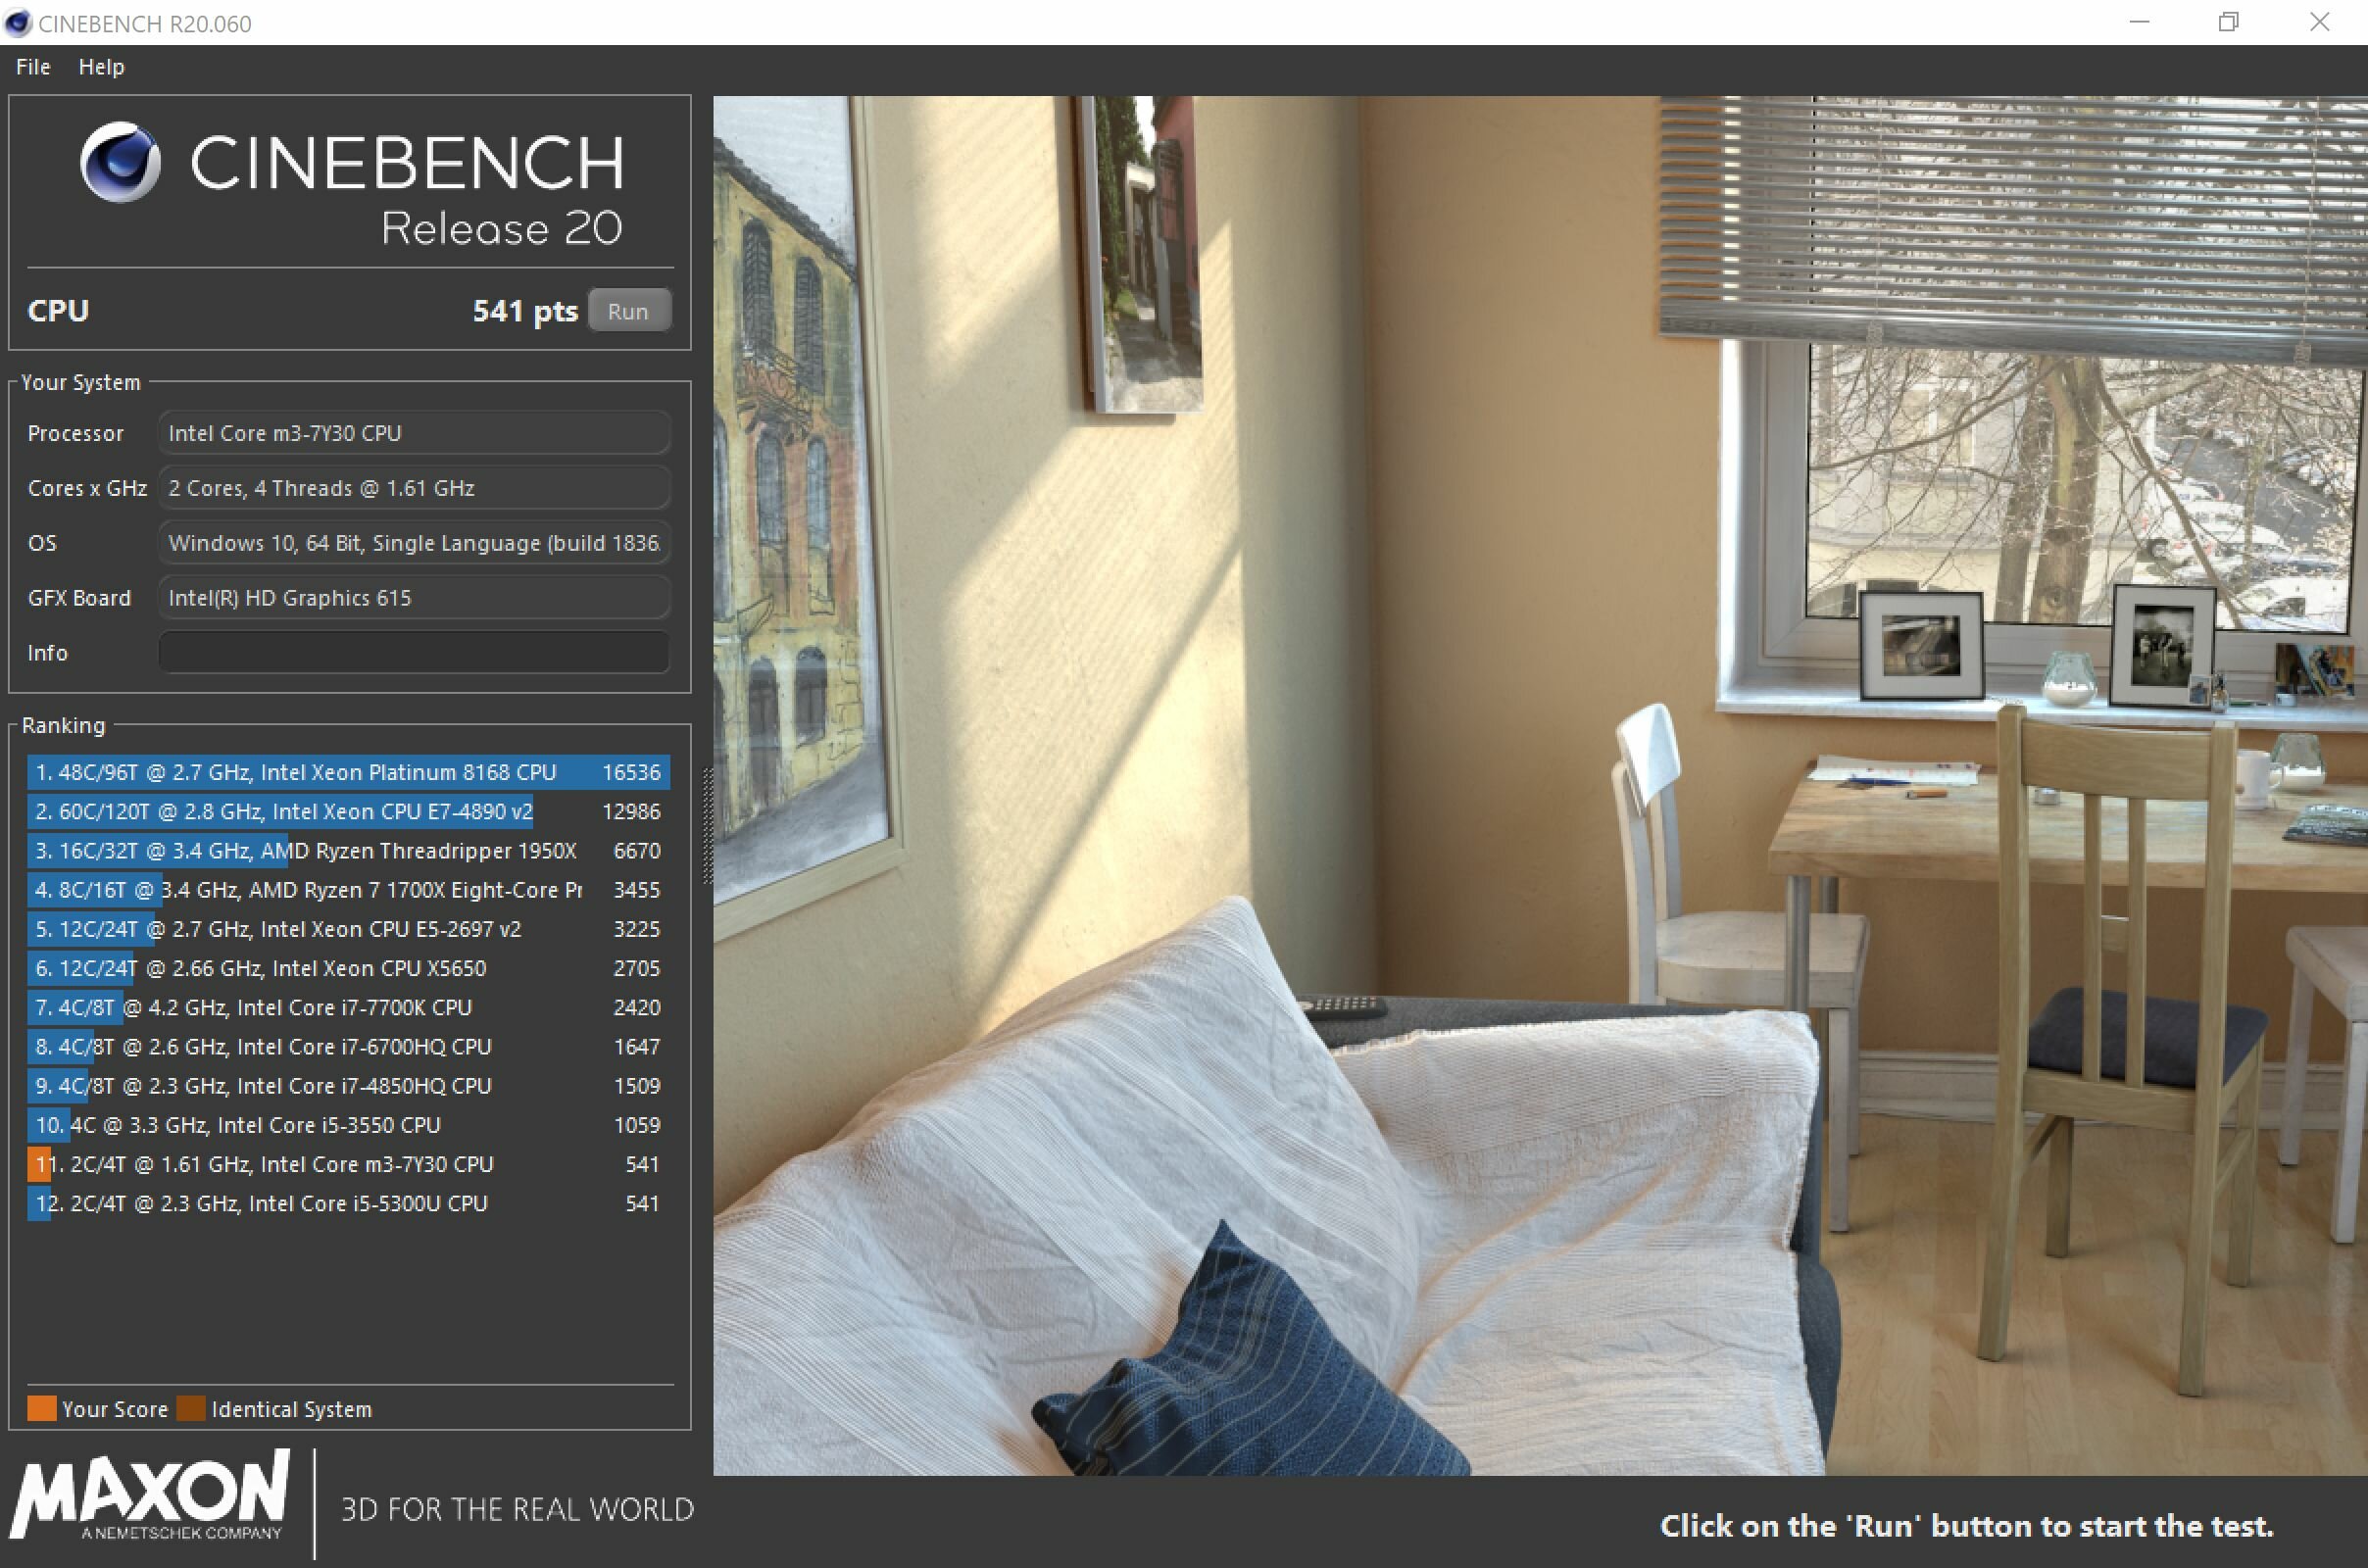Screen dimensions: 2368x1568
Task: Click the orange Your Score legend swatch
Action: tap(42, 1408)
